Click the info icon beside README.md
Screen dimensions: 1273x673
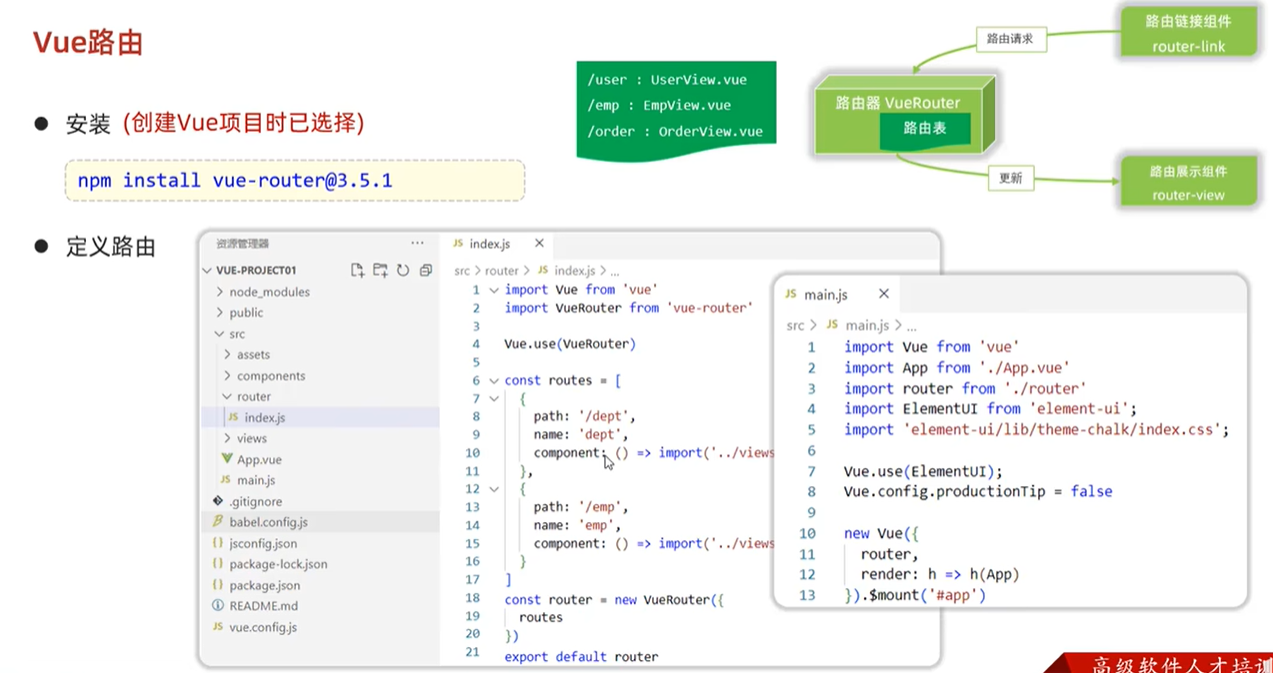point(218,606)
